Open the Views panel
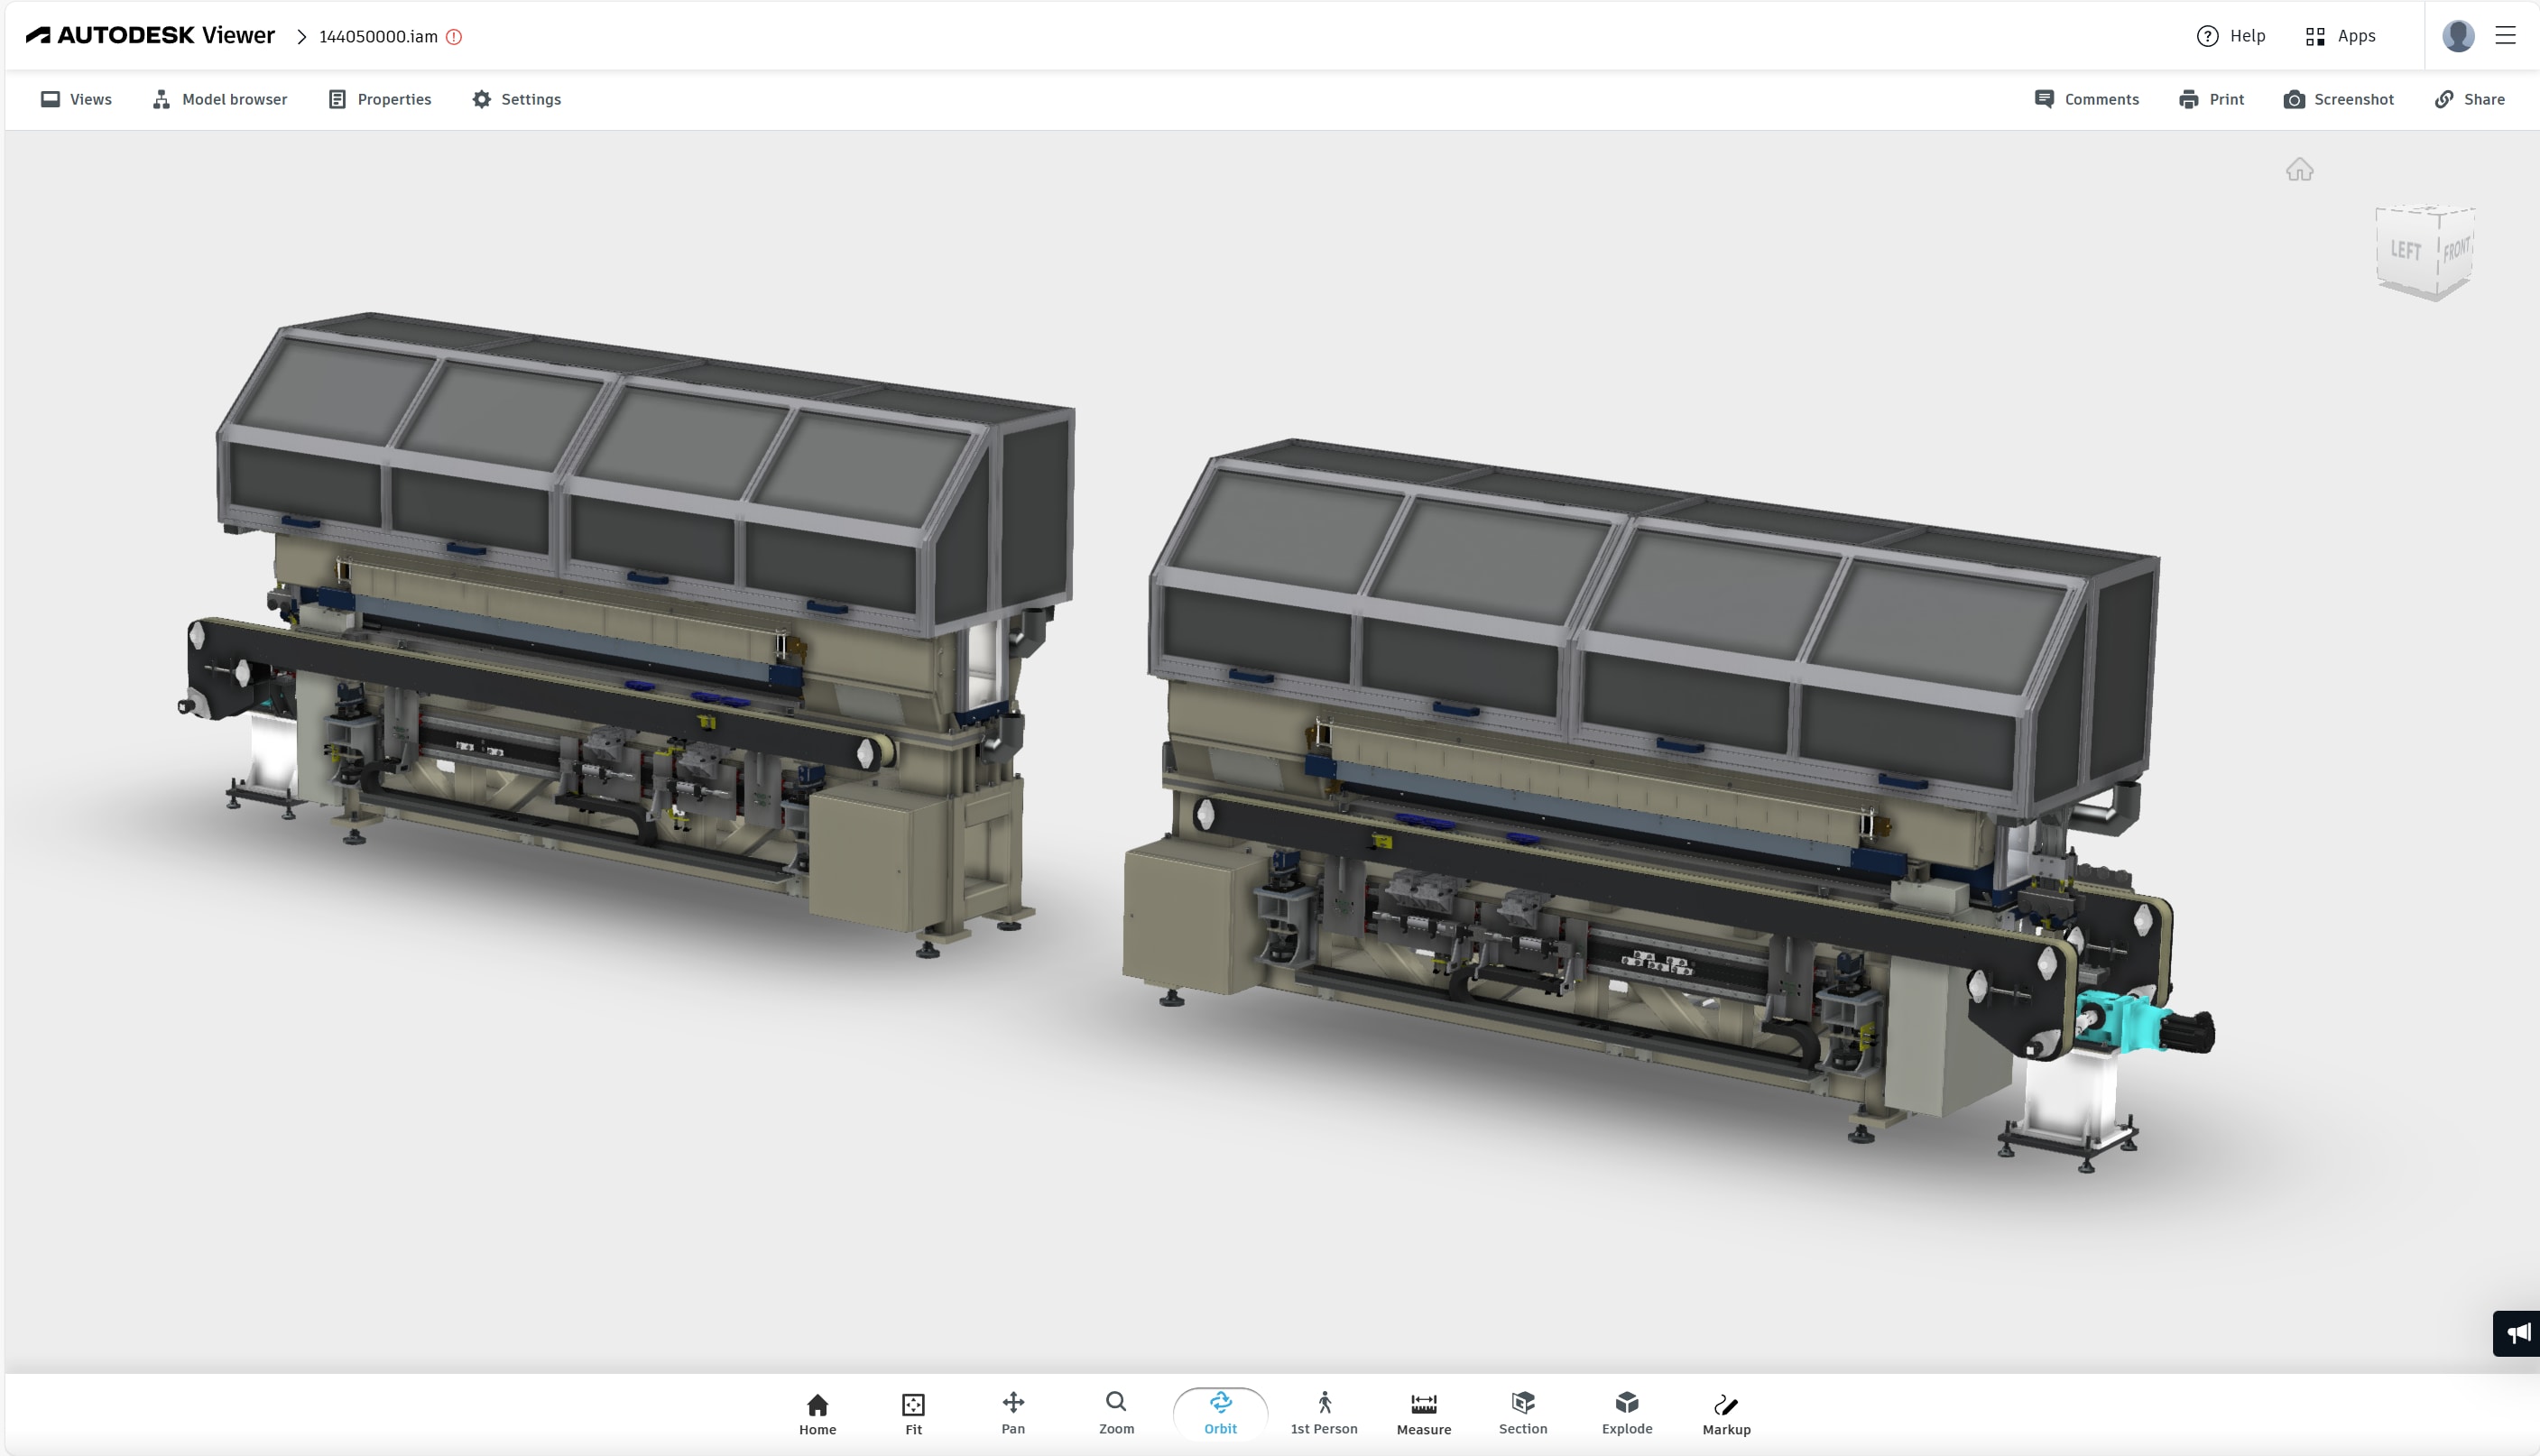 (76, 99)
